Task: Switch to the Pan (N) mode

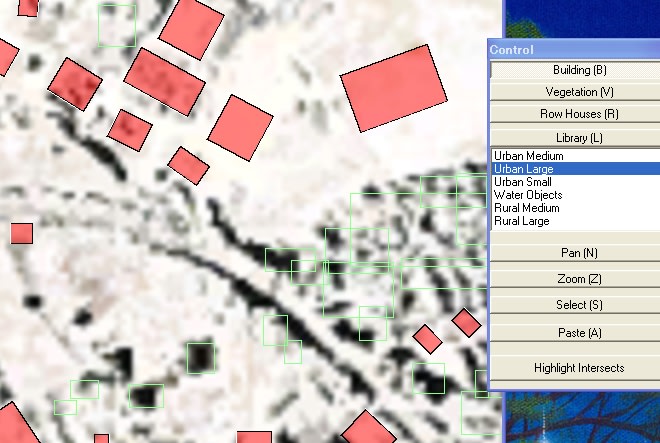Action: point(576,253)
